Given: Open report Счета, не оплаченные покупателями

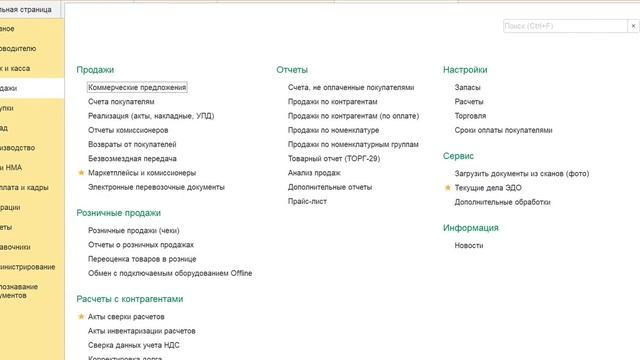Looking at the screenshot, I should click(351, 87).
